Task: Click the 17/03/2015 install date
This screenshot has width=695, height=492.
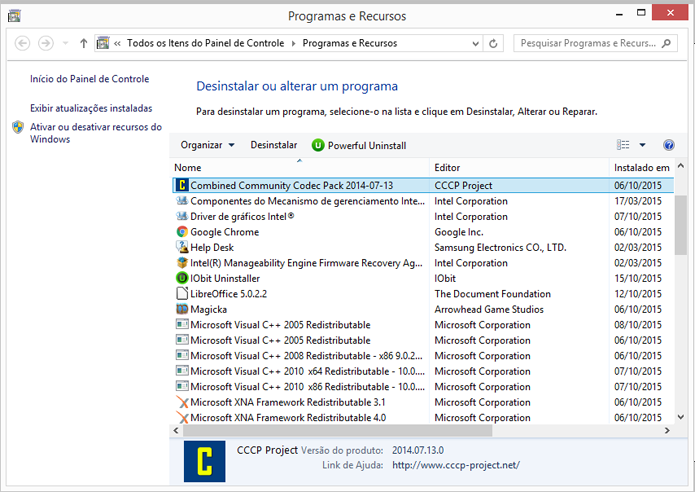Action: (638, 201)
